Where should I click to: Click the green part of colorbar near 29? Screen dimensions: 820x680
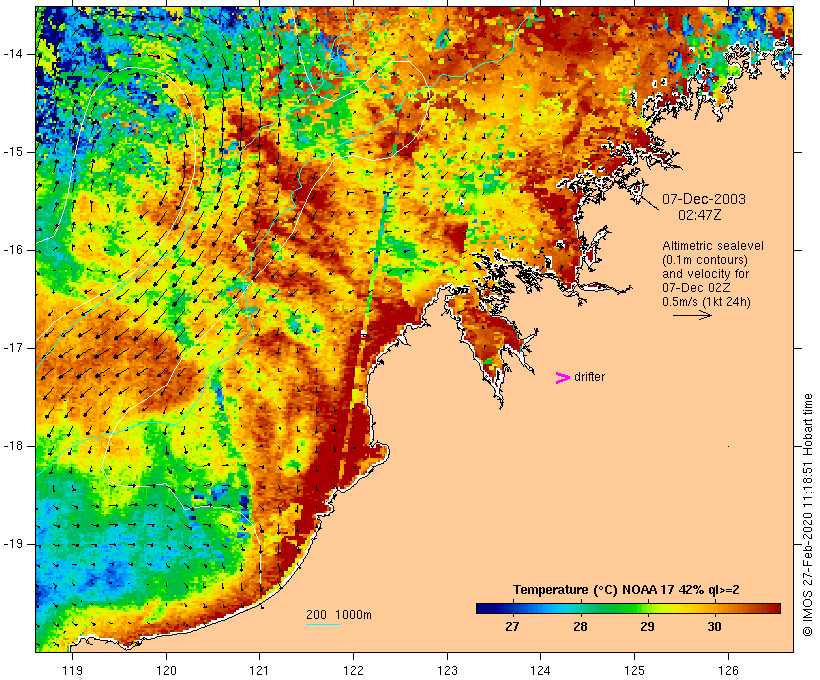pos(635,608)
